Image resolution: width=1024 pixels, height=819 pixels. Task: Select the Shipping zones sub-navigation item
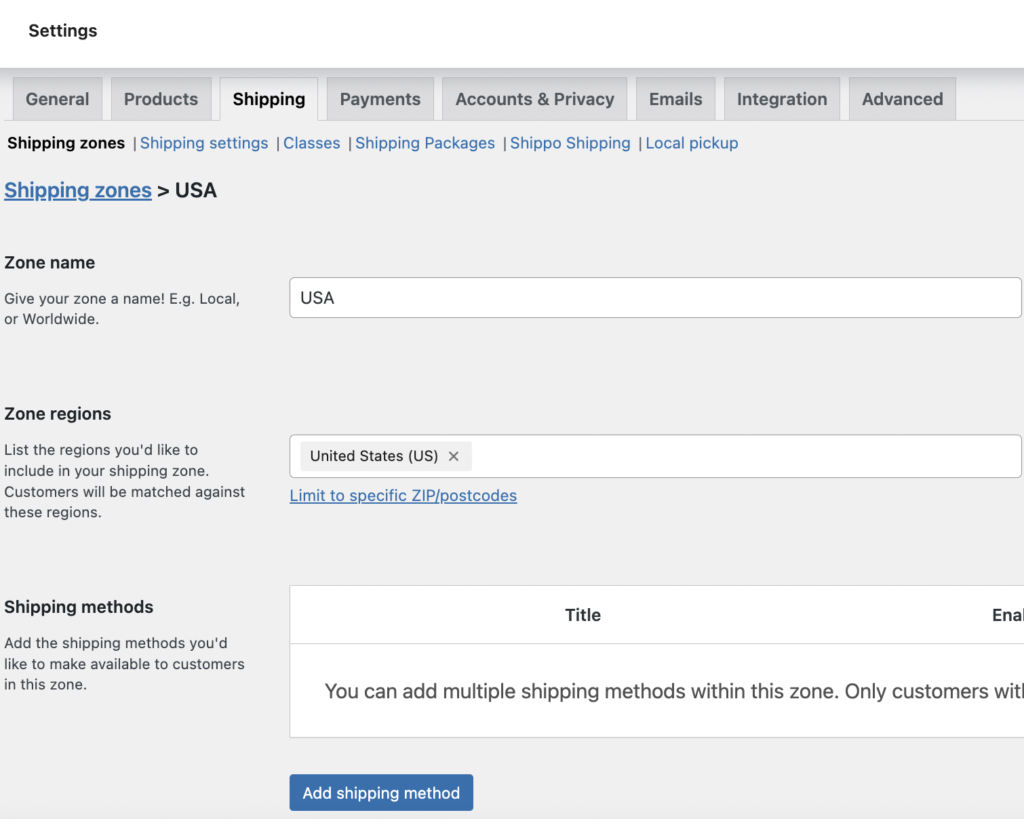tap(66, 143)
